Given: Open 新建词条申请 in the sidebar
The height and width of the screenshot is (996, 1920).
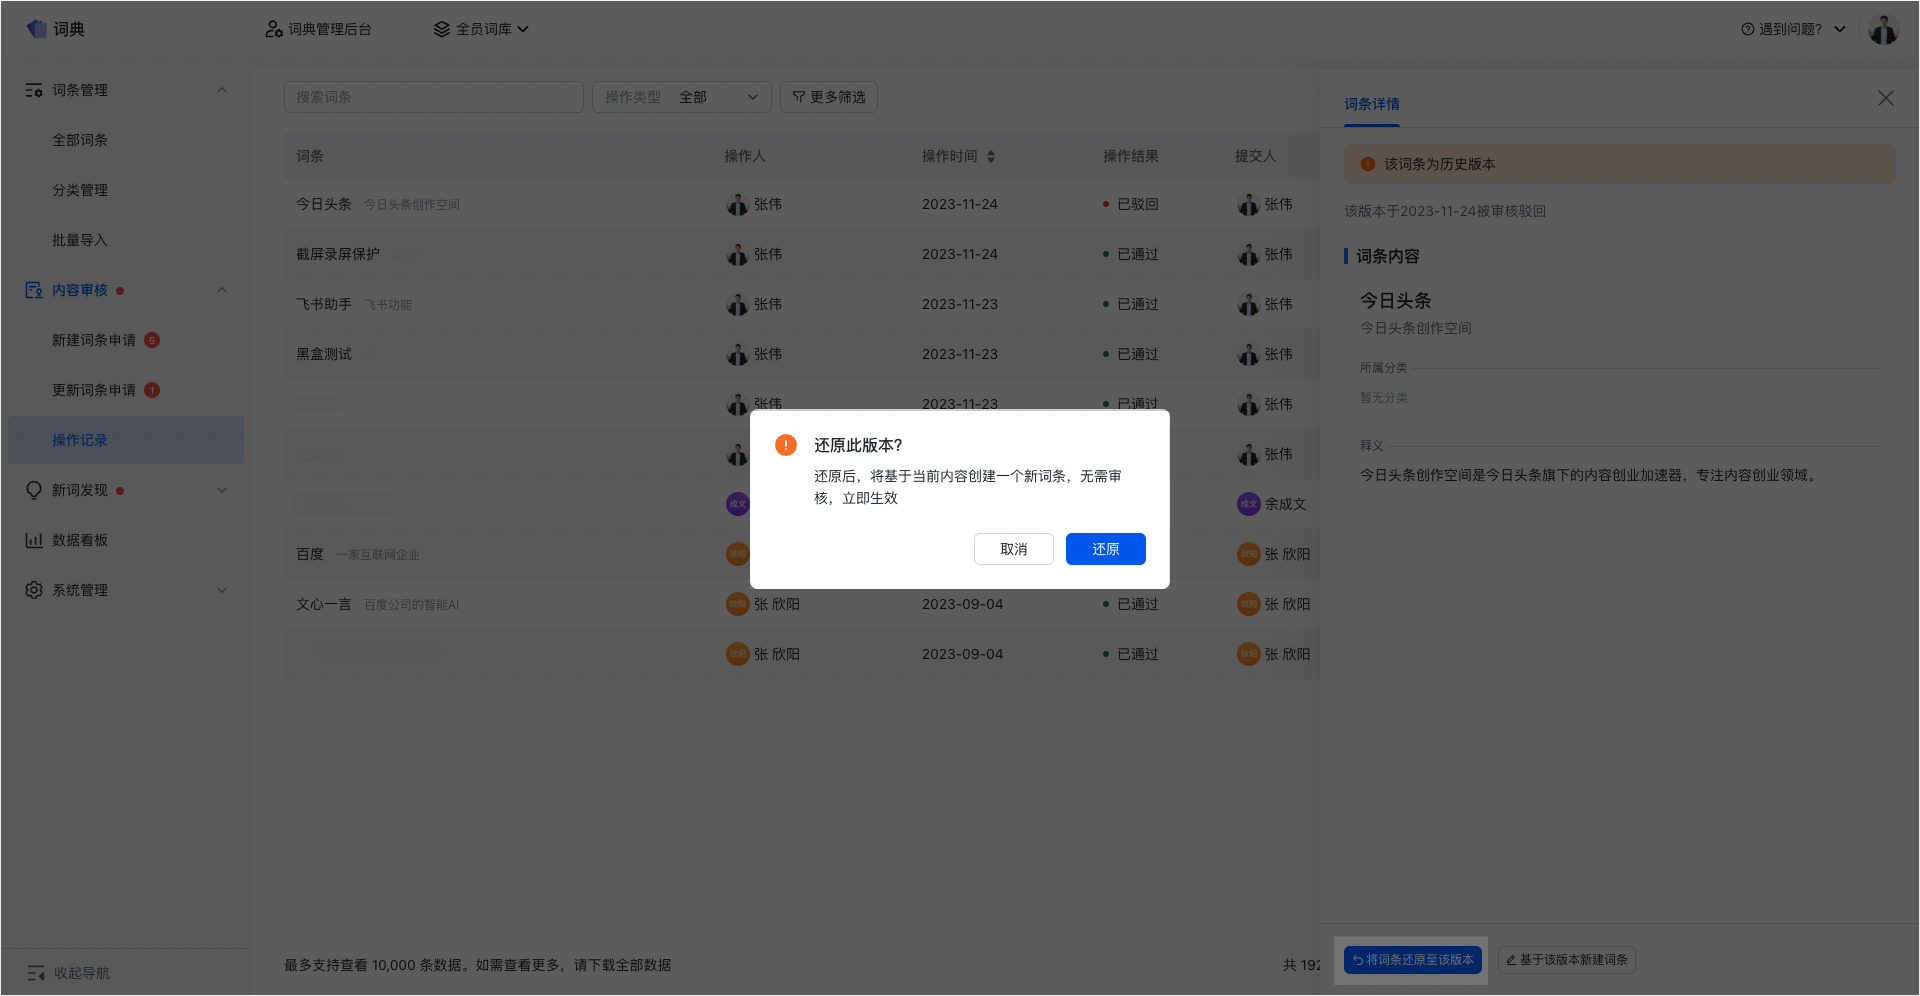Looking at the screenshot, I should [x=94, y=340].
